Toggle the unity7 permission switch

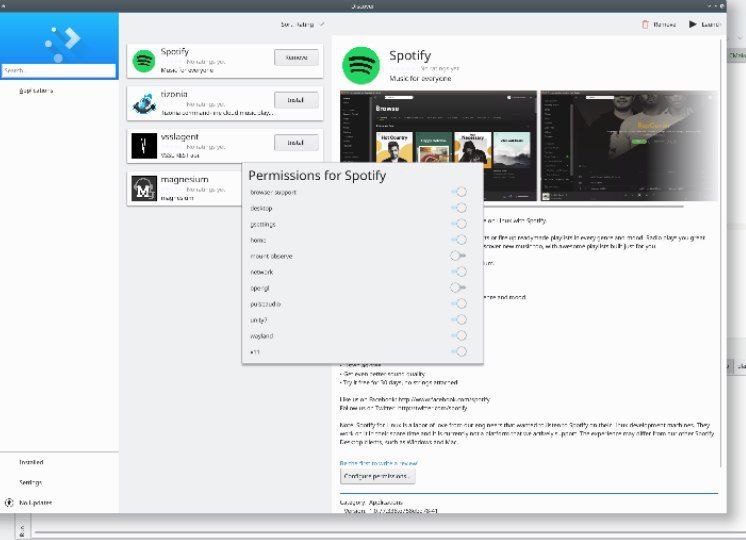pyautogui.click(x=459, y=320)
